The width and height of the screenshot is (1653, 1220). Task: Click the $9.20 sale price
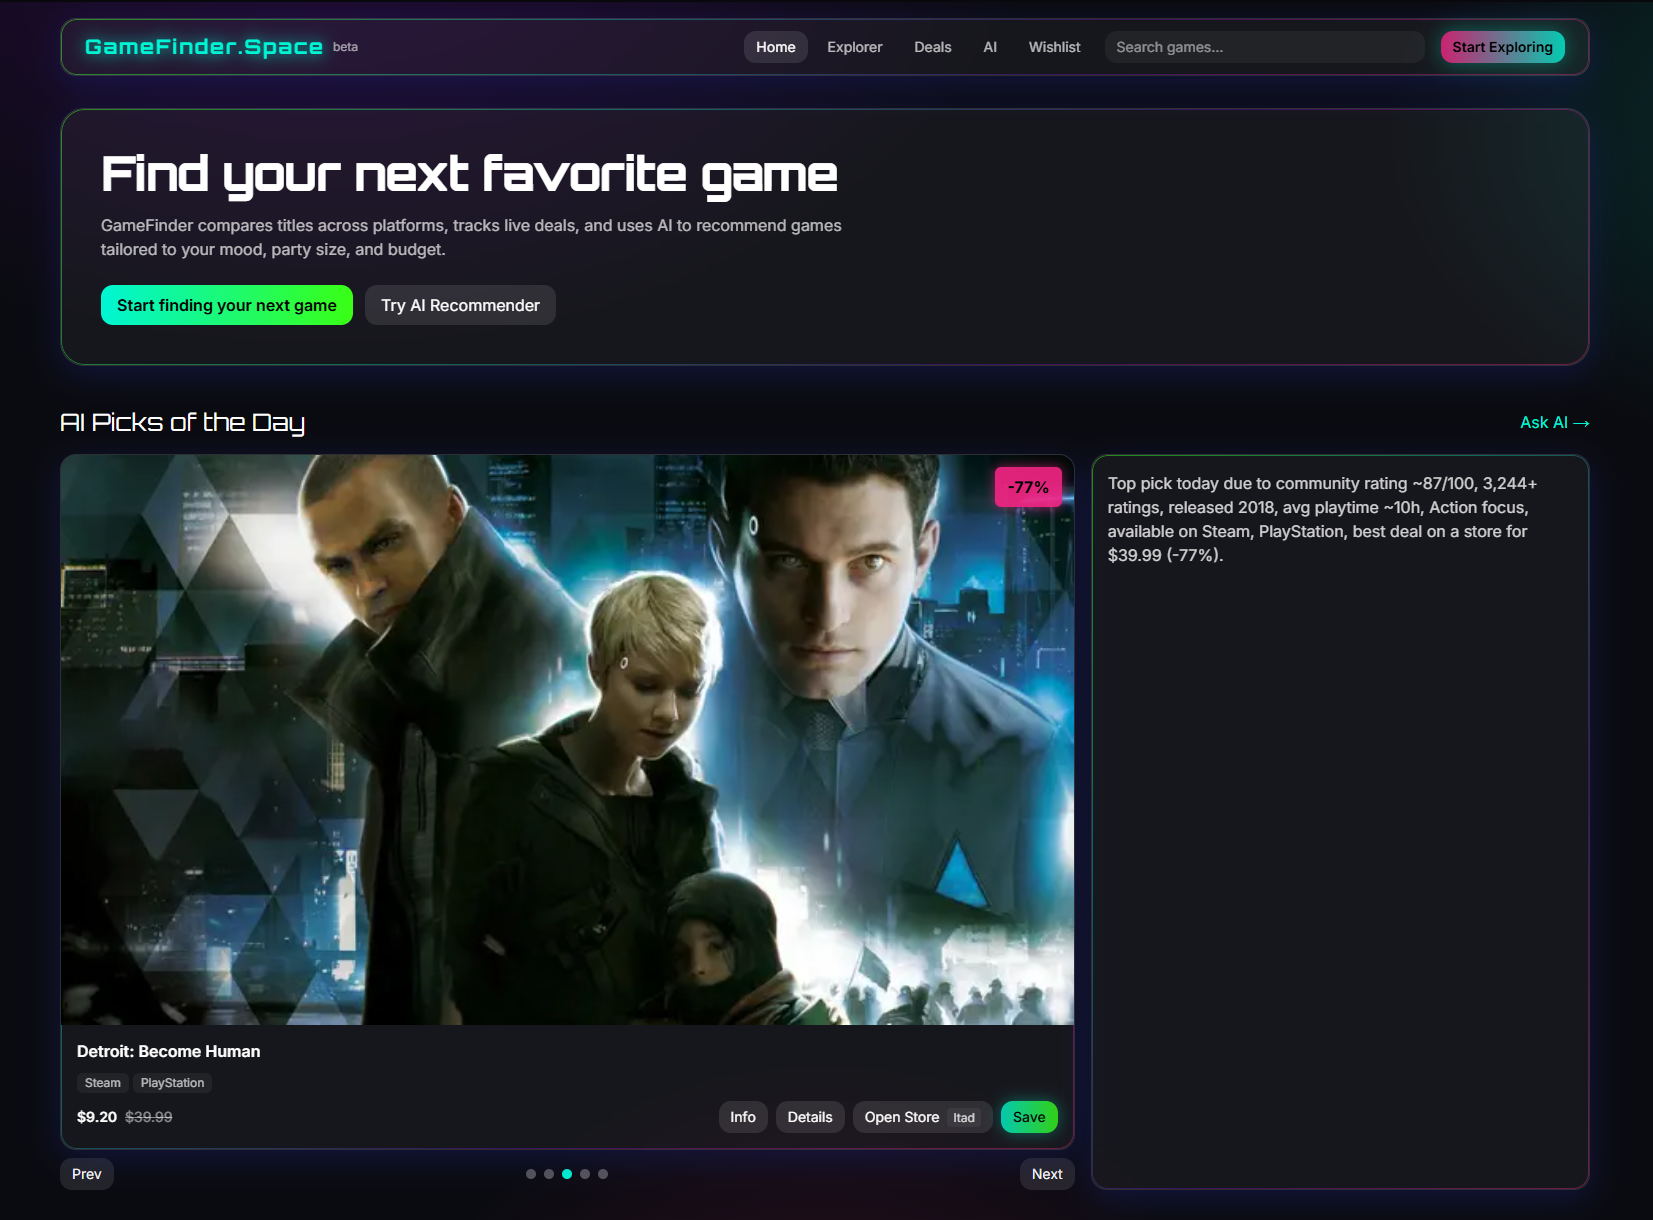(97, 1117)
